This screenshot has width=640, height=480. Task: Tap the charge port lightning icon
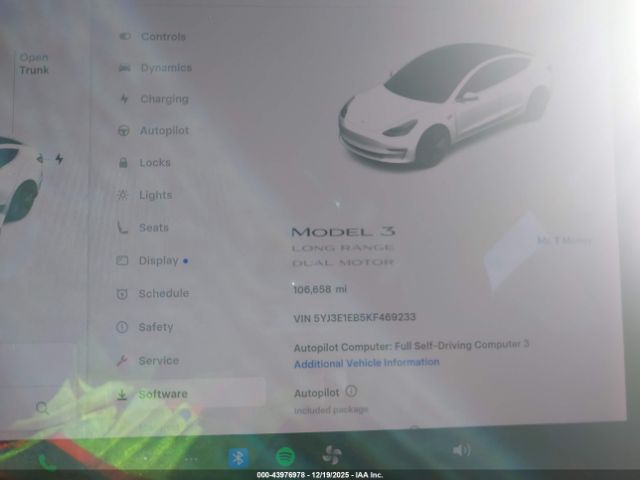point(59,159)
